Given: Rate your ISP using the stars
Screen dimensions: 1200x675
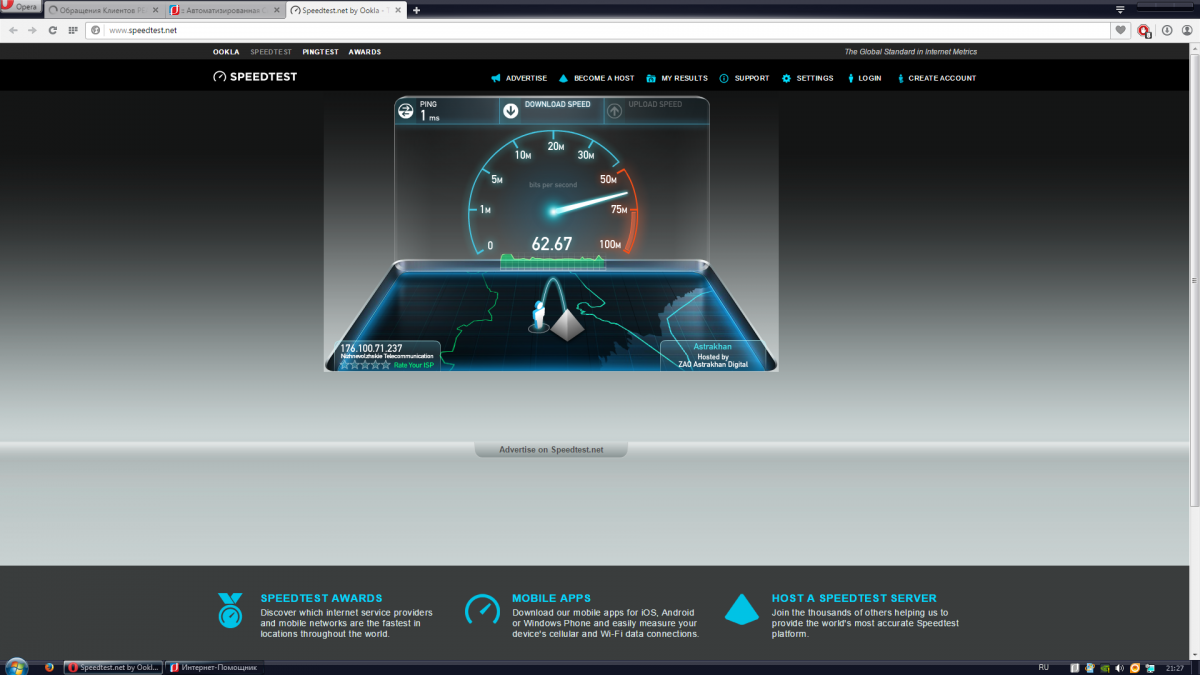Looking at the screenshot, I should (364, 365).
